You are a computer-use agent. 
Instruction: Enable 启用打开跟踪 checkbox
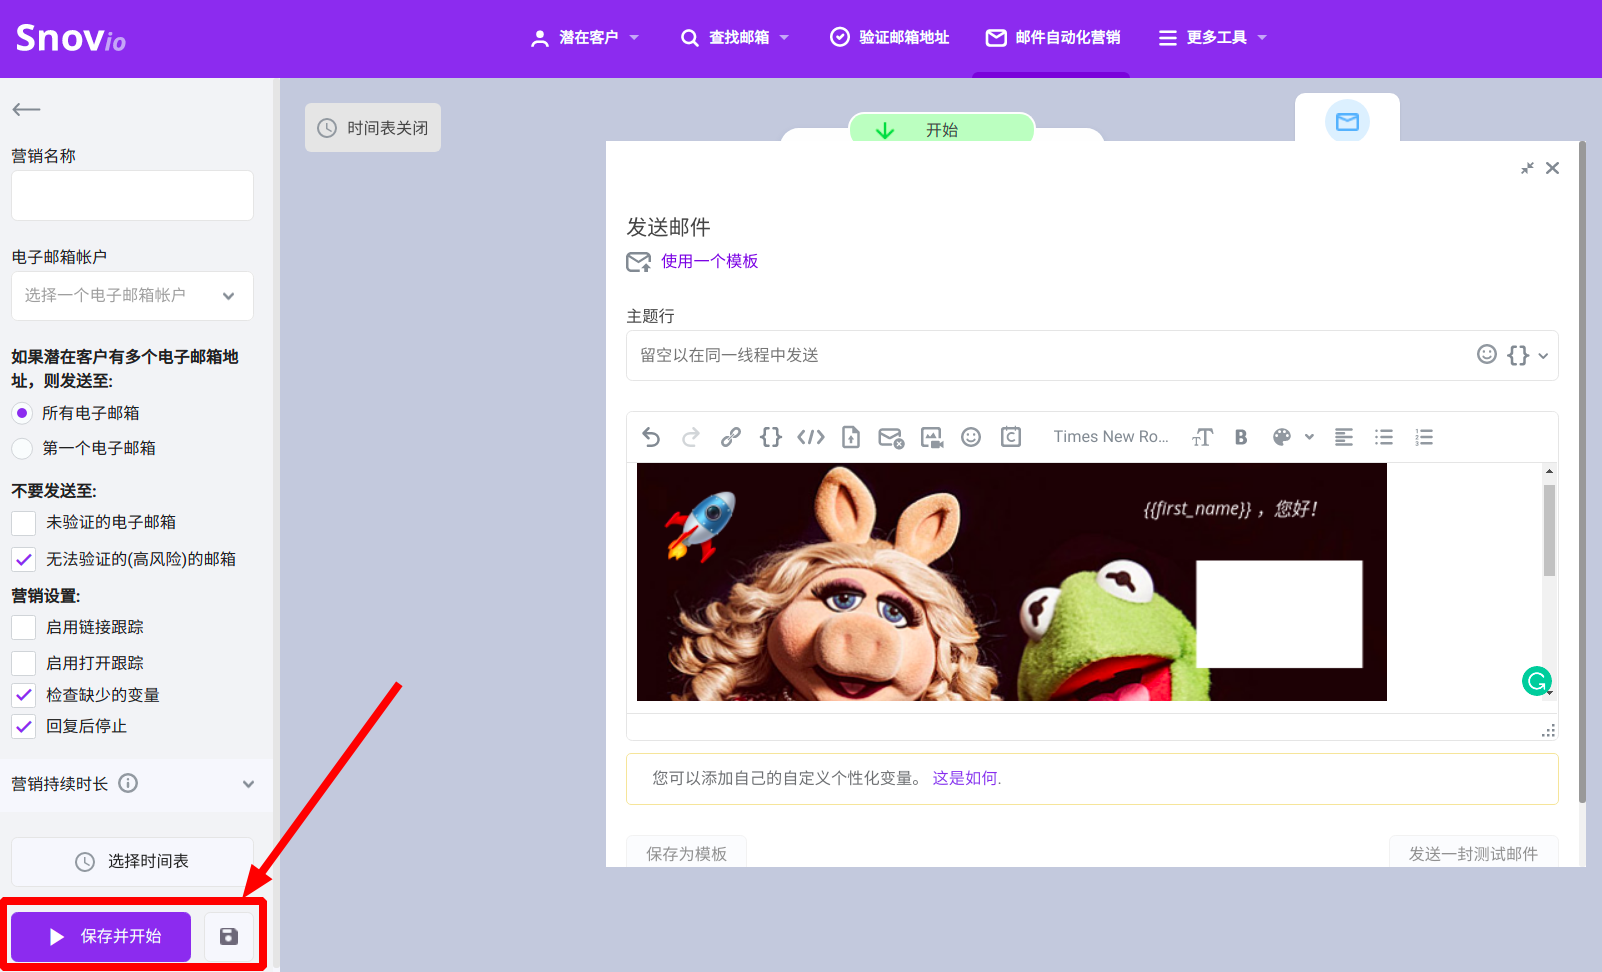[x=24, y=663]
